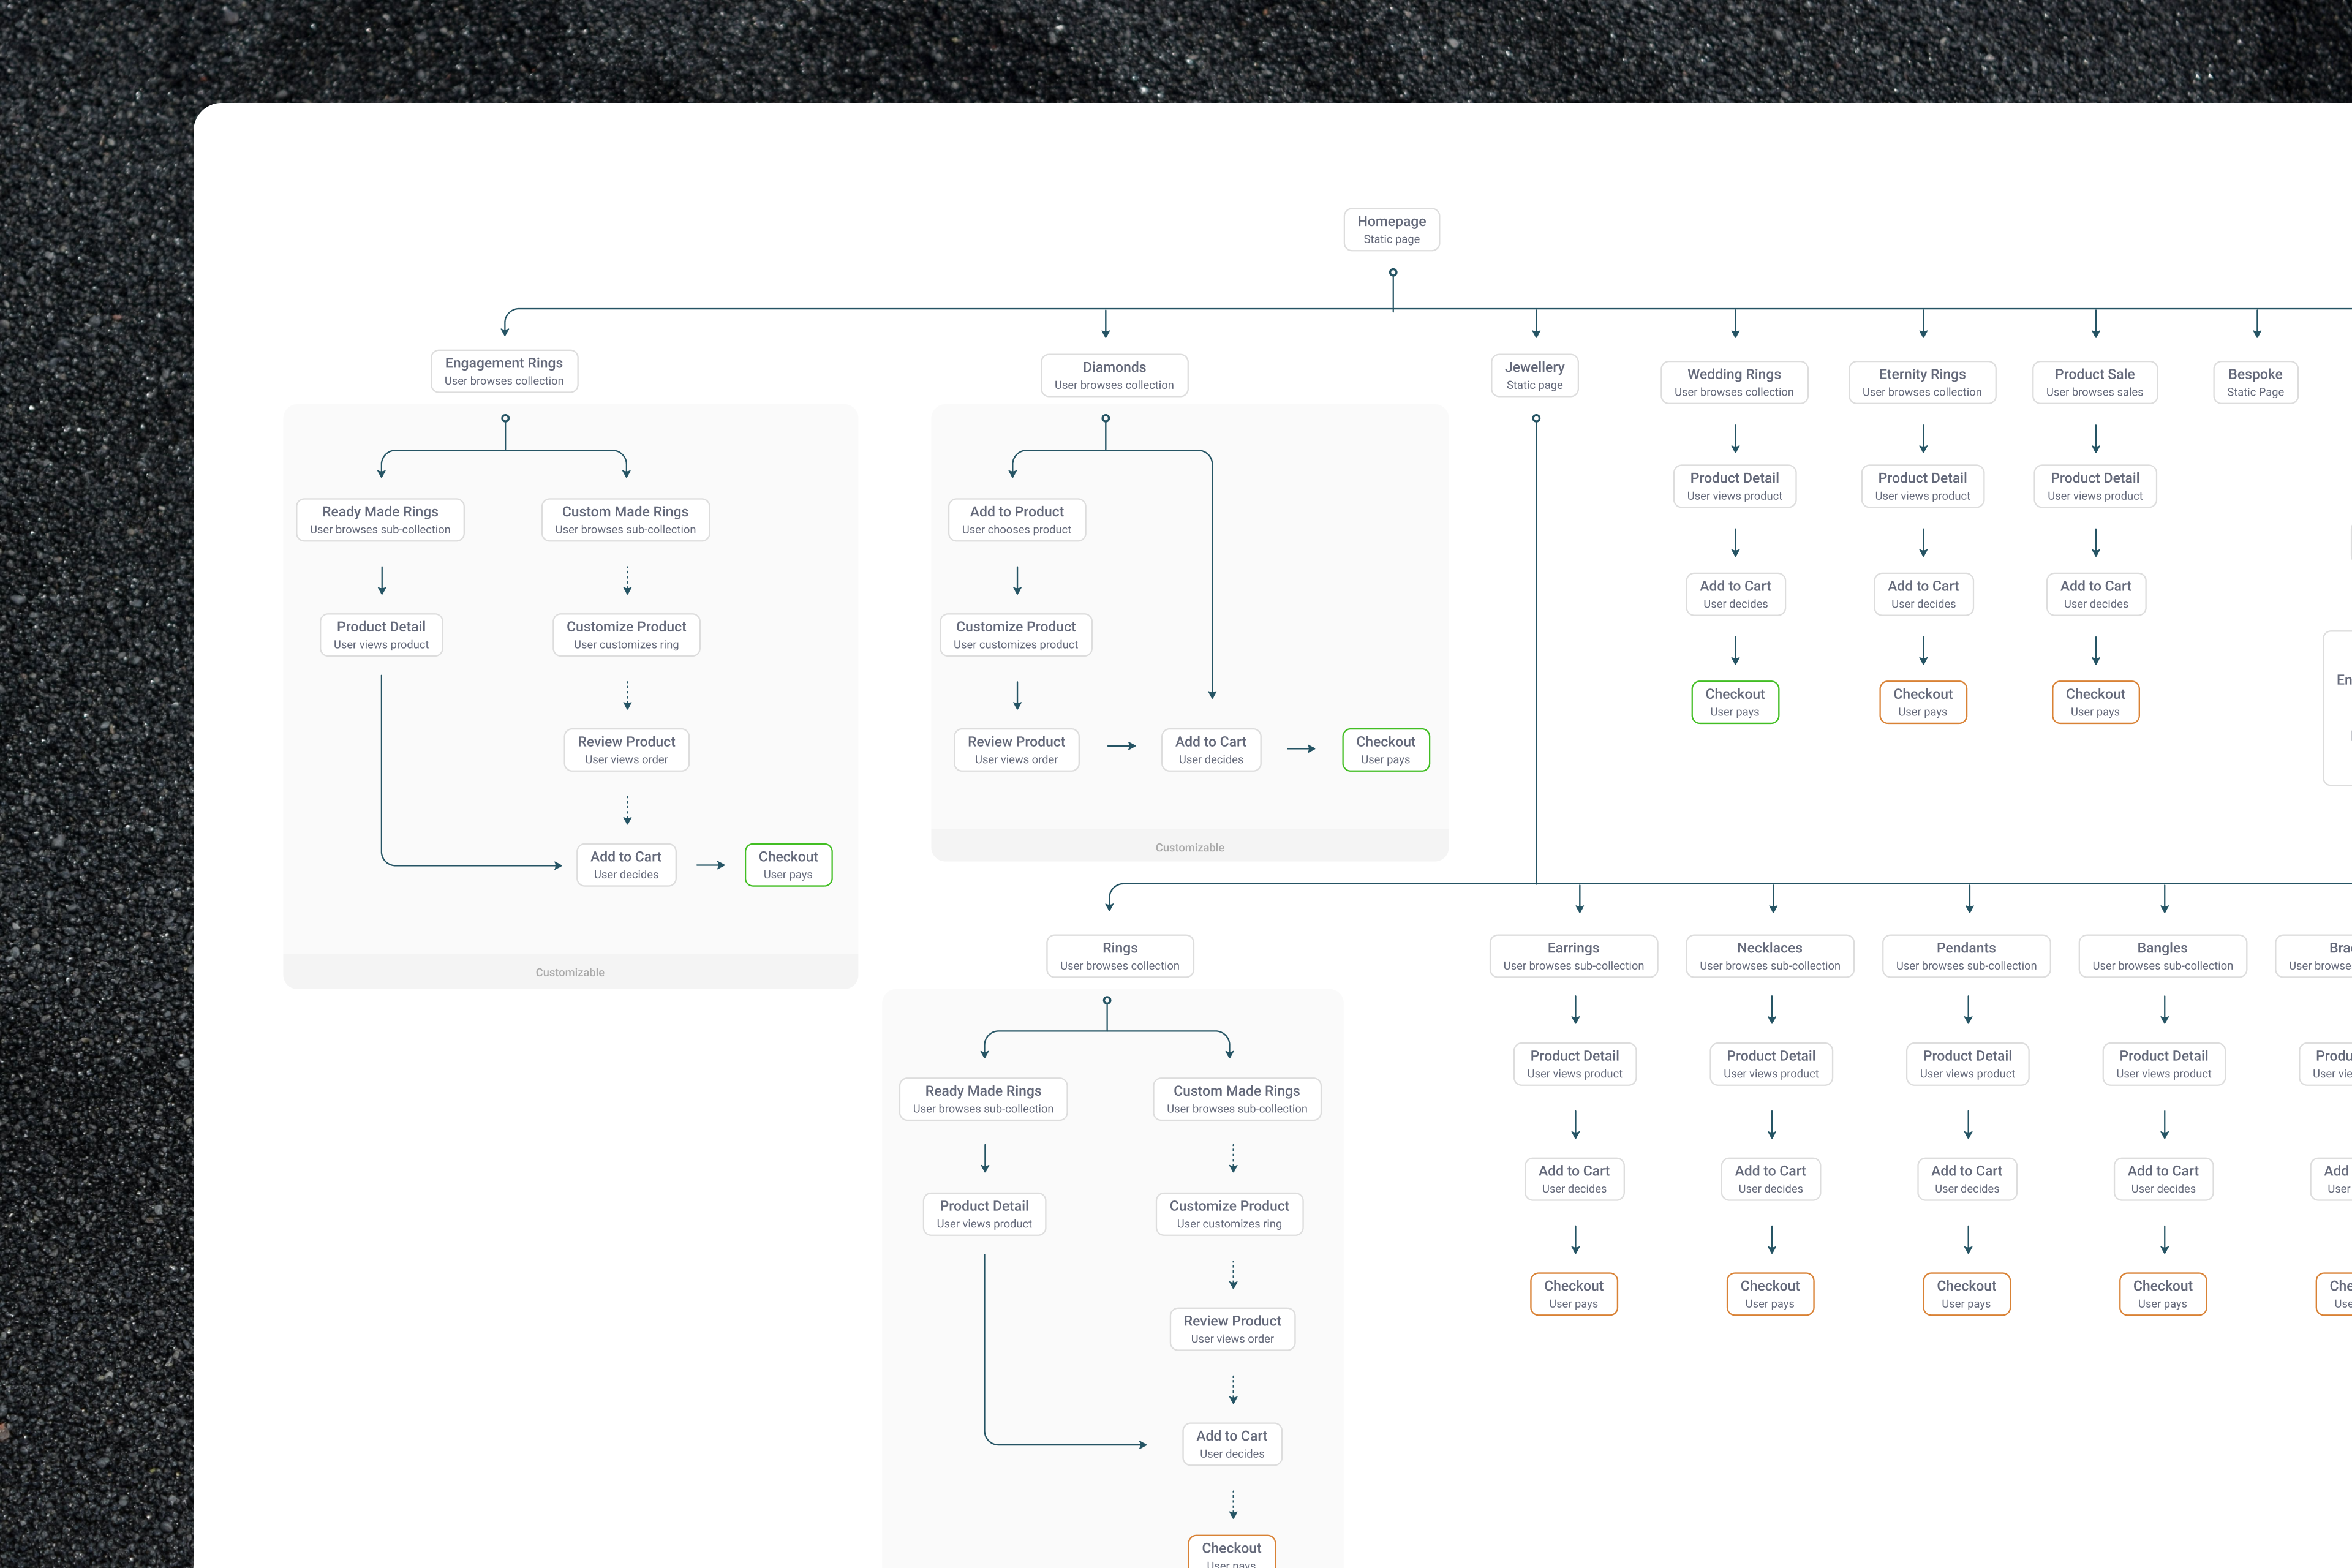Click orange Checkout under Eternity Rings
The width and height of the screenshot is (2352, 1568).
tap(1922, 702)
